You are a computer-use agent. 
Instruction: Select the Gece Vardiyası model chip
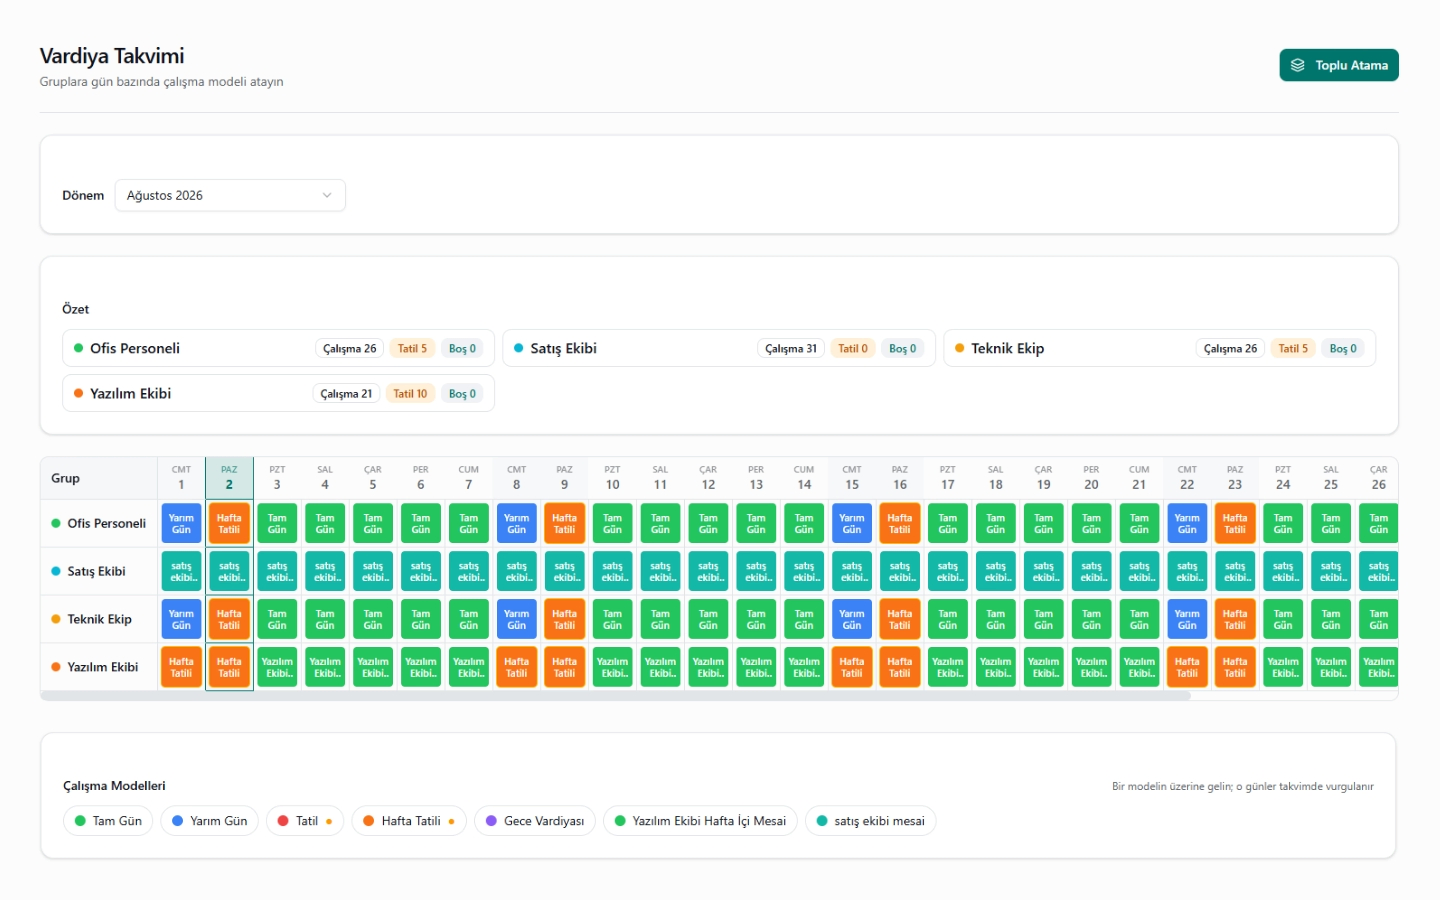pyautogui.click(x=535, y=821)
